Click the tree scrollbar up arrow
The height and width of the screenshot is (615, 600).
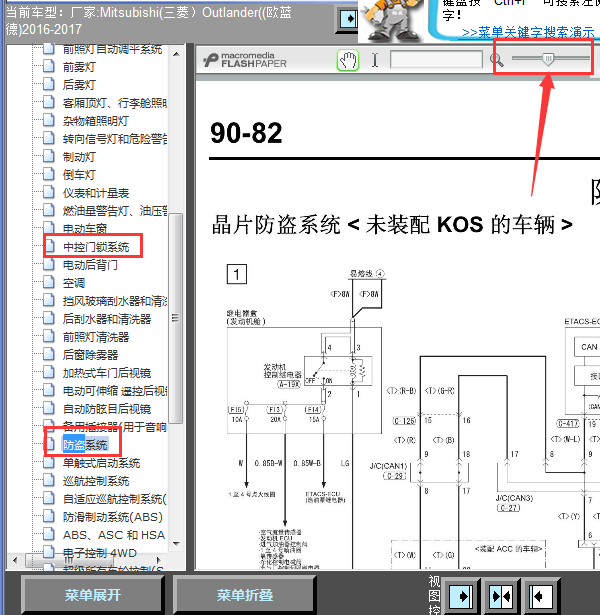tap(176, 54)
